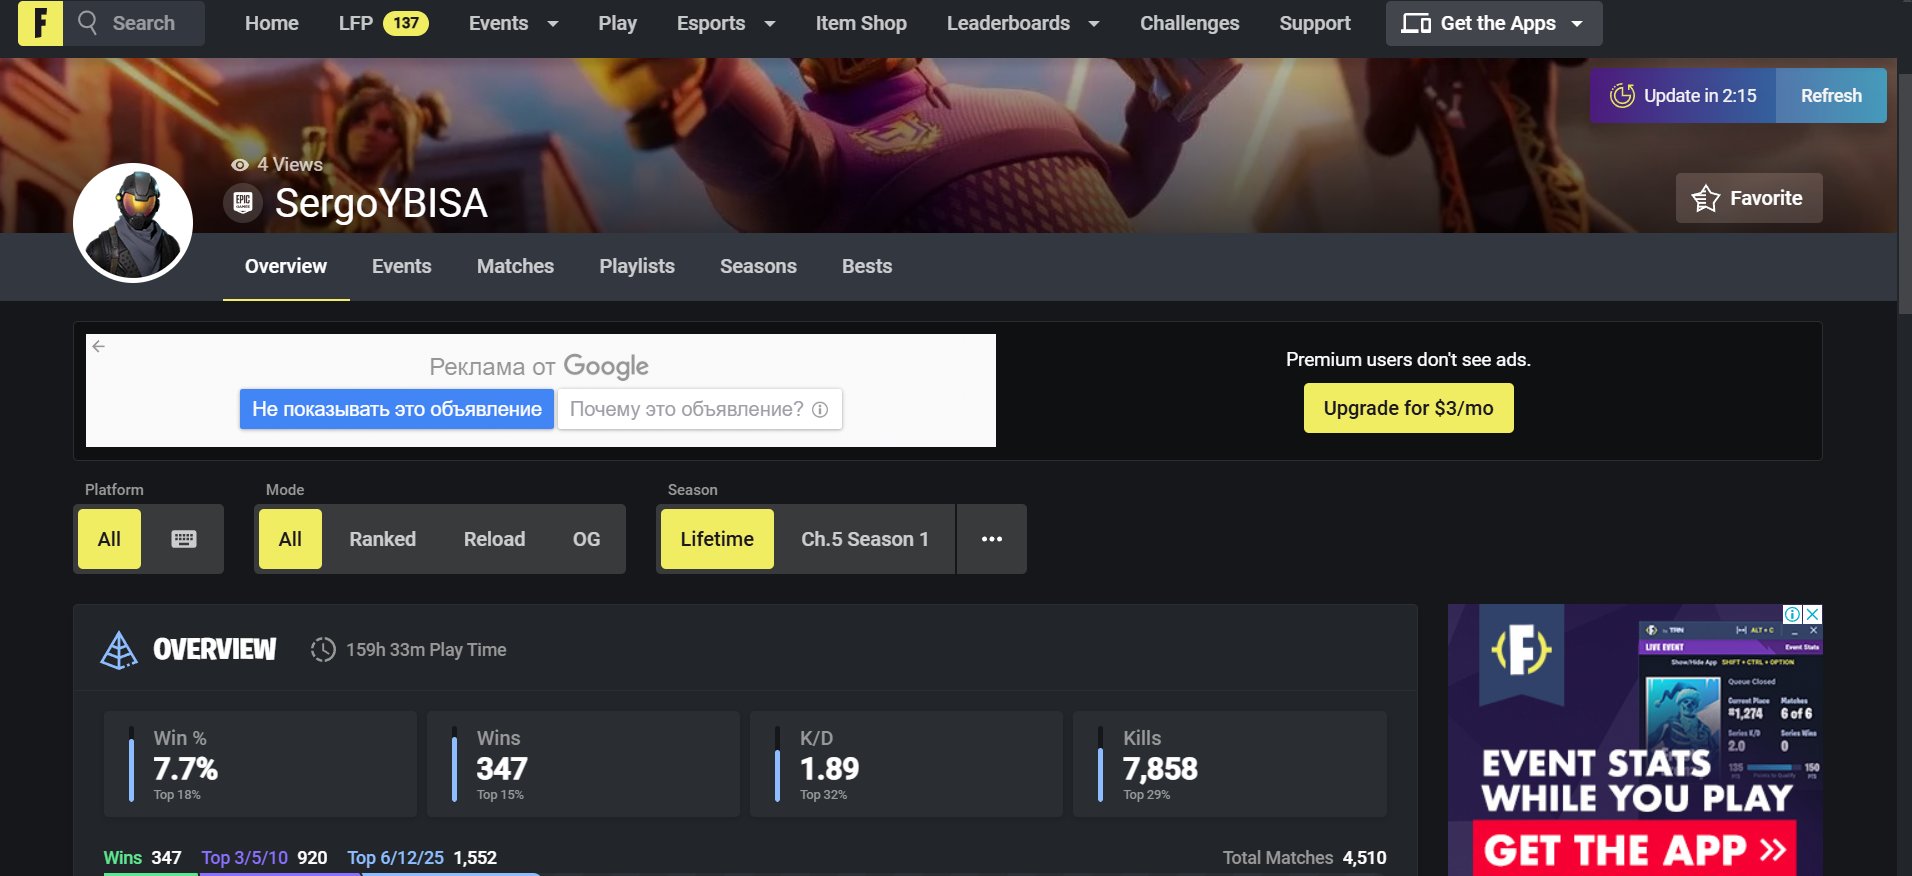Select the Ranked mode filter

(382, 539)
